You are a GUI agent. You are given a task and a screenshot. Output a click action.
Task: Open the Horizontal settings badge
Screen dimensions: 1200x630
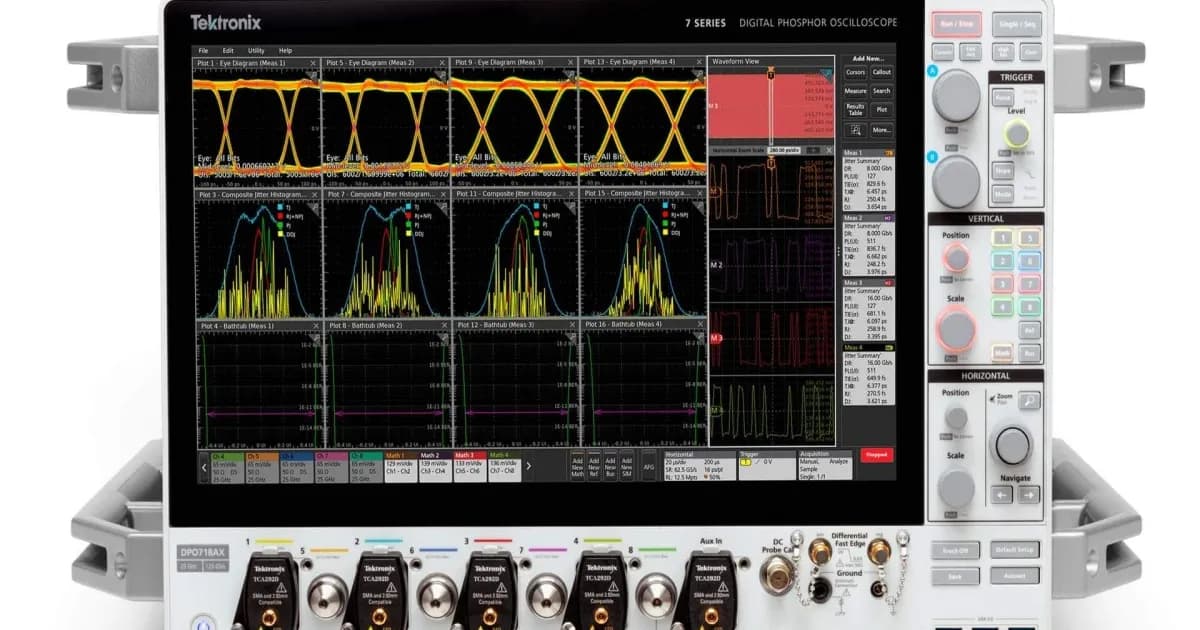(x=700, y=466)
